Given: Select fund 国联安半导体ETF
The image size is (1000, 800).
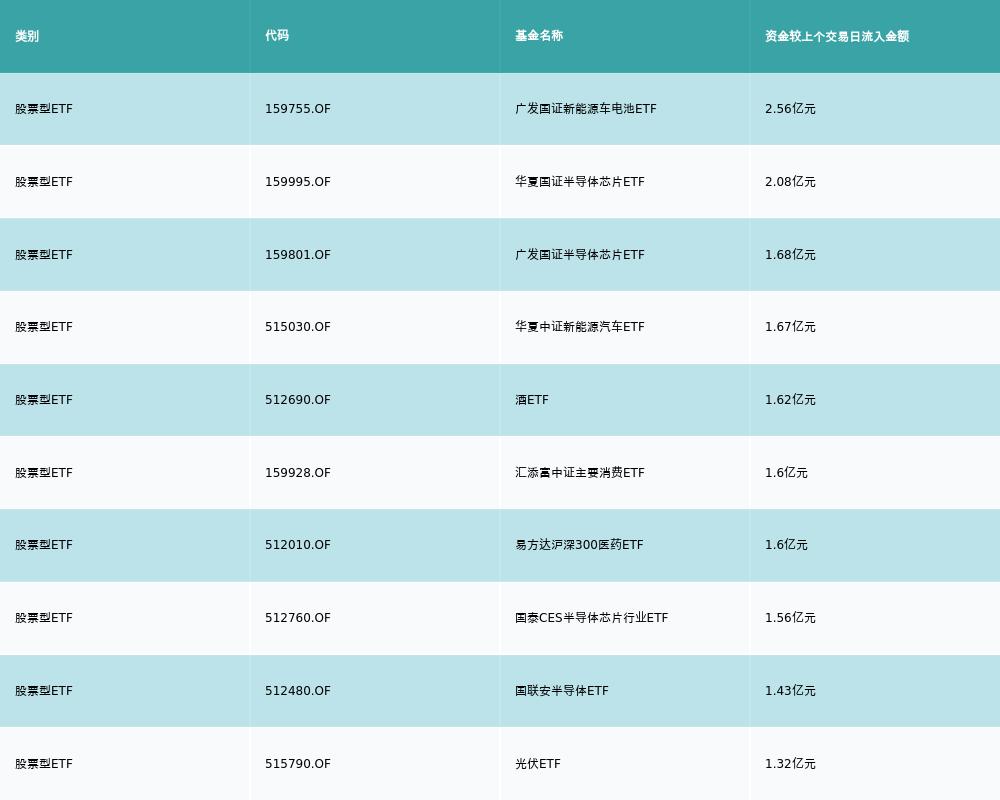Looking at the screenshot, I should (x=562, y=691).
